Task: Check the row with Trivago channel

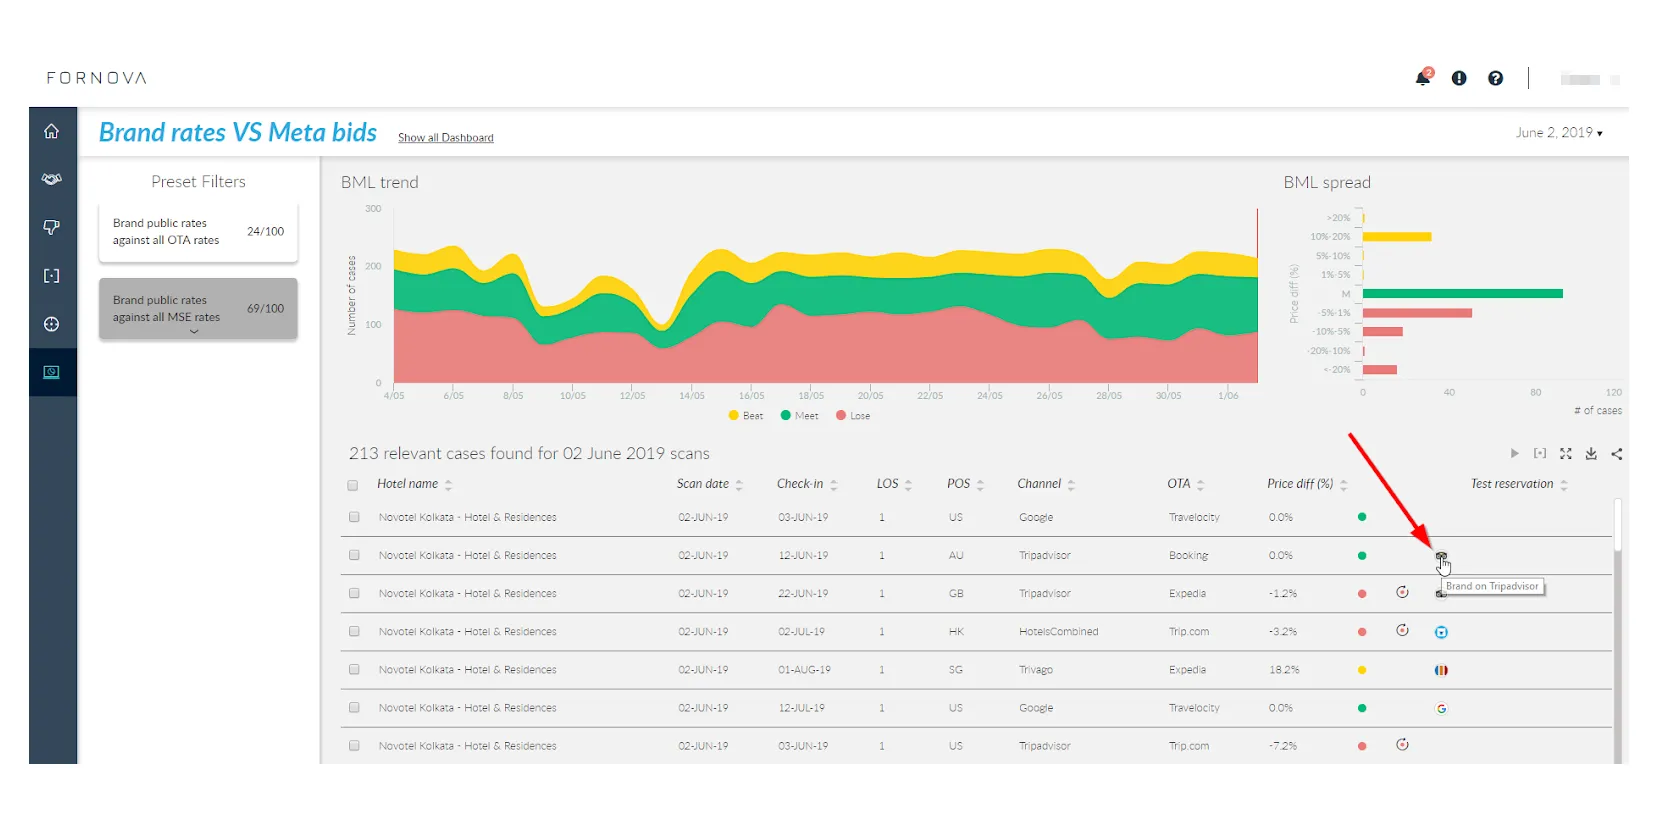Action: point(354,670)
